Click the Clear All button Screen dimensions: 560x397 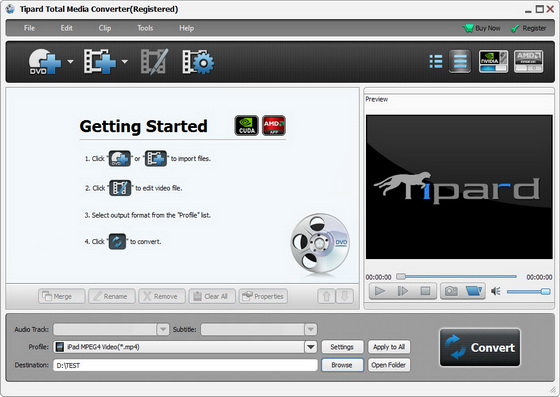tap(212, 296)
